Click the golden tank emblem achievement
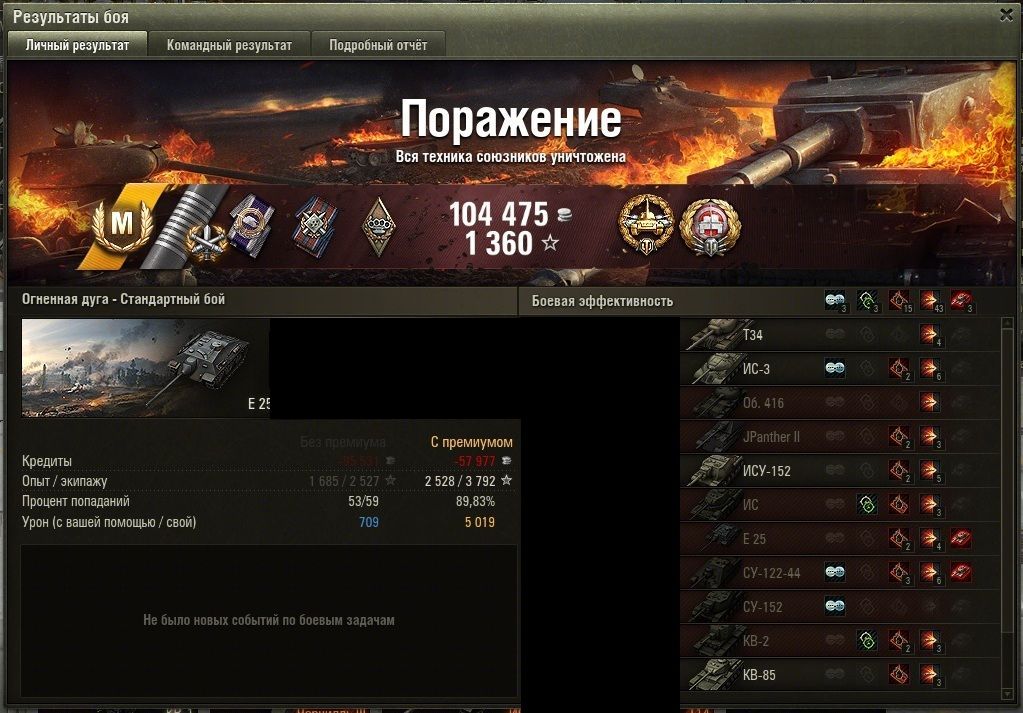 [x=646, y=224]
